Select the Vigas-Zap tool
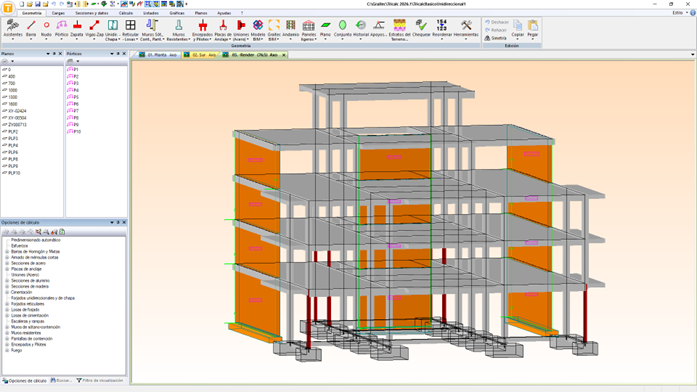 click(94, 29)
